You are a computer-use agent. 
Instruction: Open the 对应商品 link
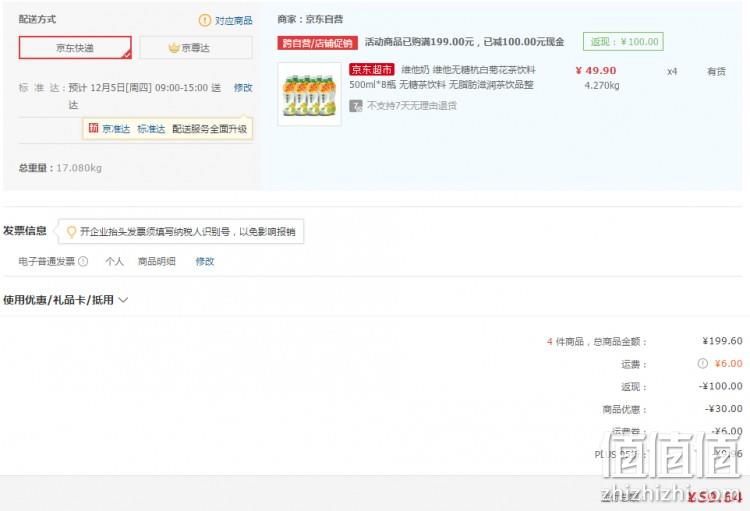[x=233, y=21]
